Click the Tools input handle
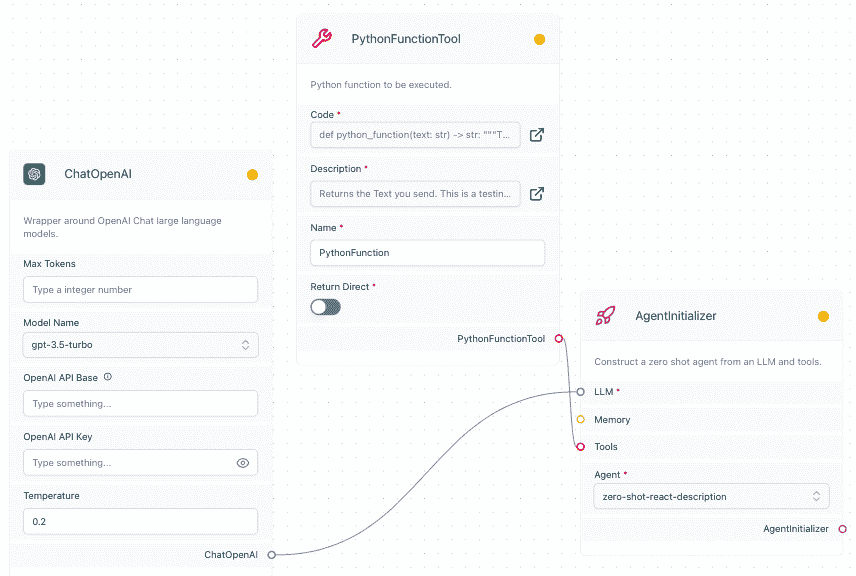 pyautogui.click(x=580, y=447)
